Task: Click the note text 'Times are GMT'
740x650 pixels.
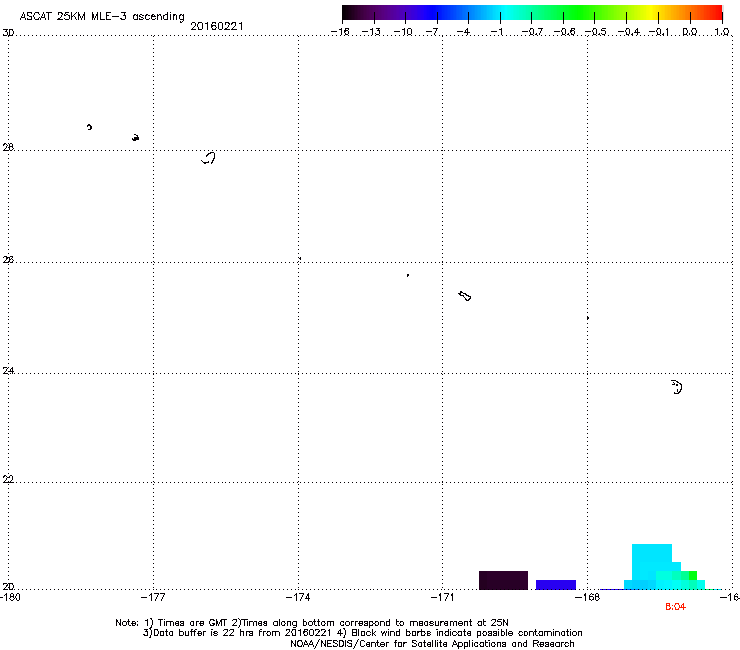Action: 192,623
